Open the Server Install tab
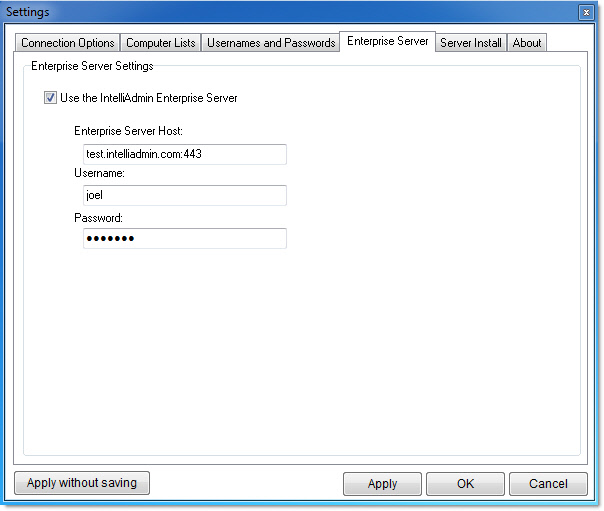The image size is (604, 511). (x=471, y=43)
